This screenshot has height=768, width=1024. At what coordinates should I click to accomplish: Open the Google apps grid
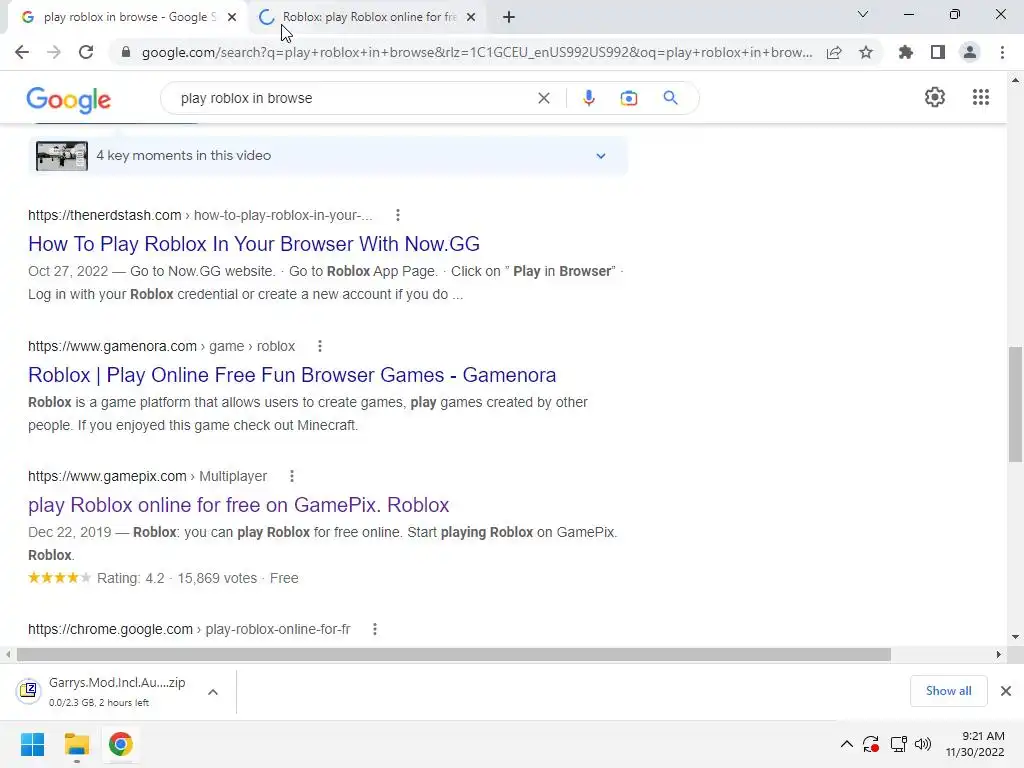[981, 97]
